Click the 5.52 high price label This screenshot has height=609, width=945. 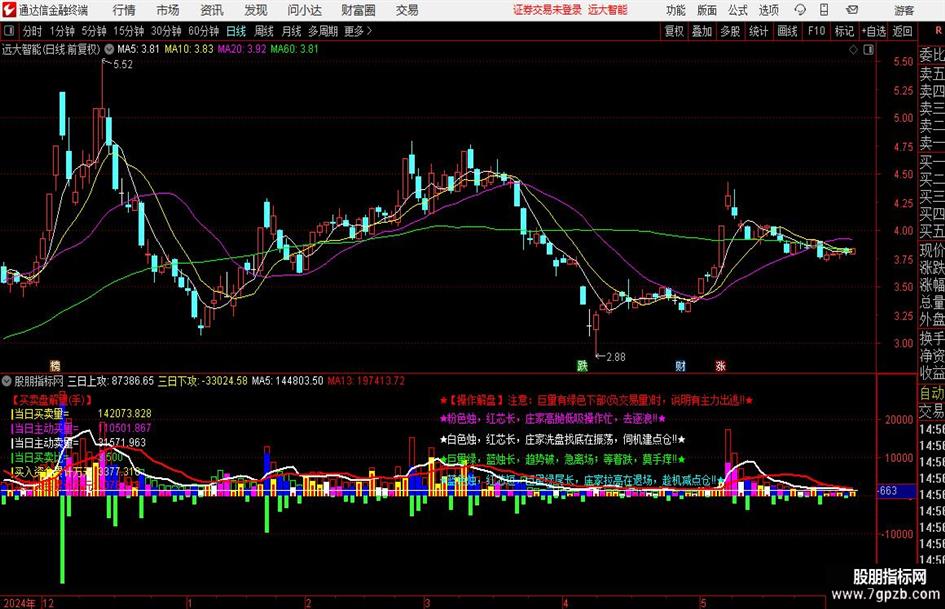(x=123, y=65)
